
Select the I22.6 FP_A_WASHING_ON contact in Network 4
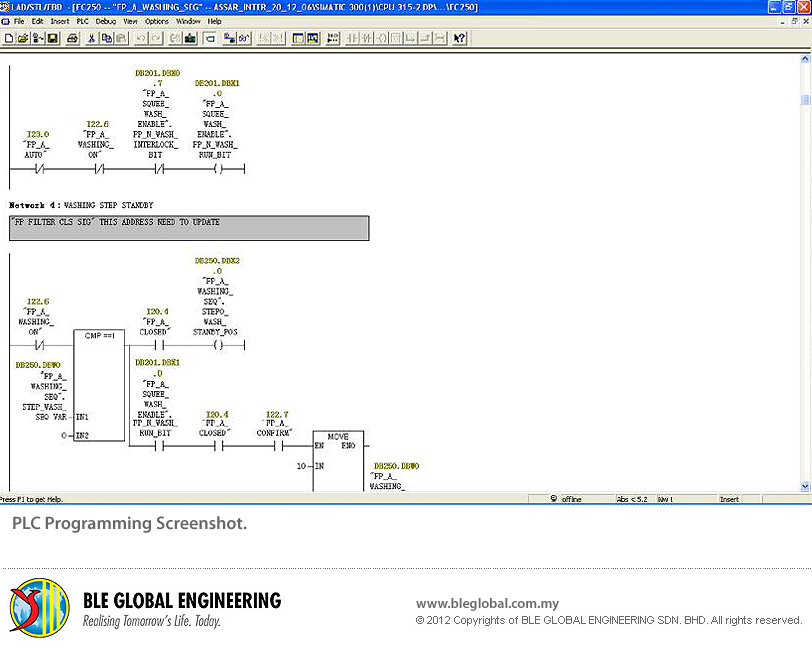click(38, 344)
